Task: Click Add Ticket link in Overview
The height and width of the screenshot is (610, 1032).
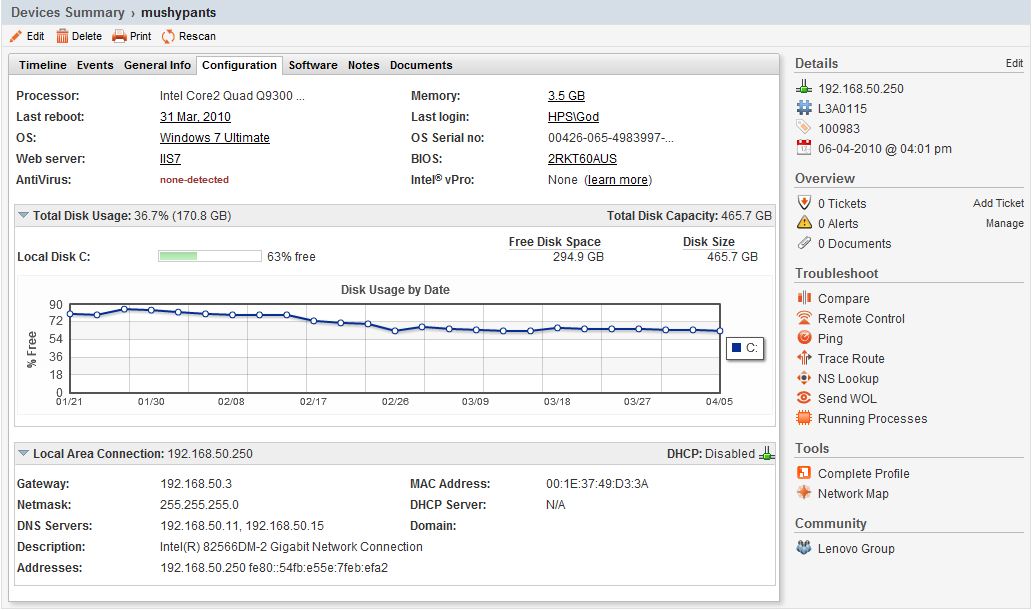Action: point(998,203)
